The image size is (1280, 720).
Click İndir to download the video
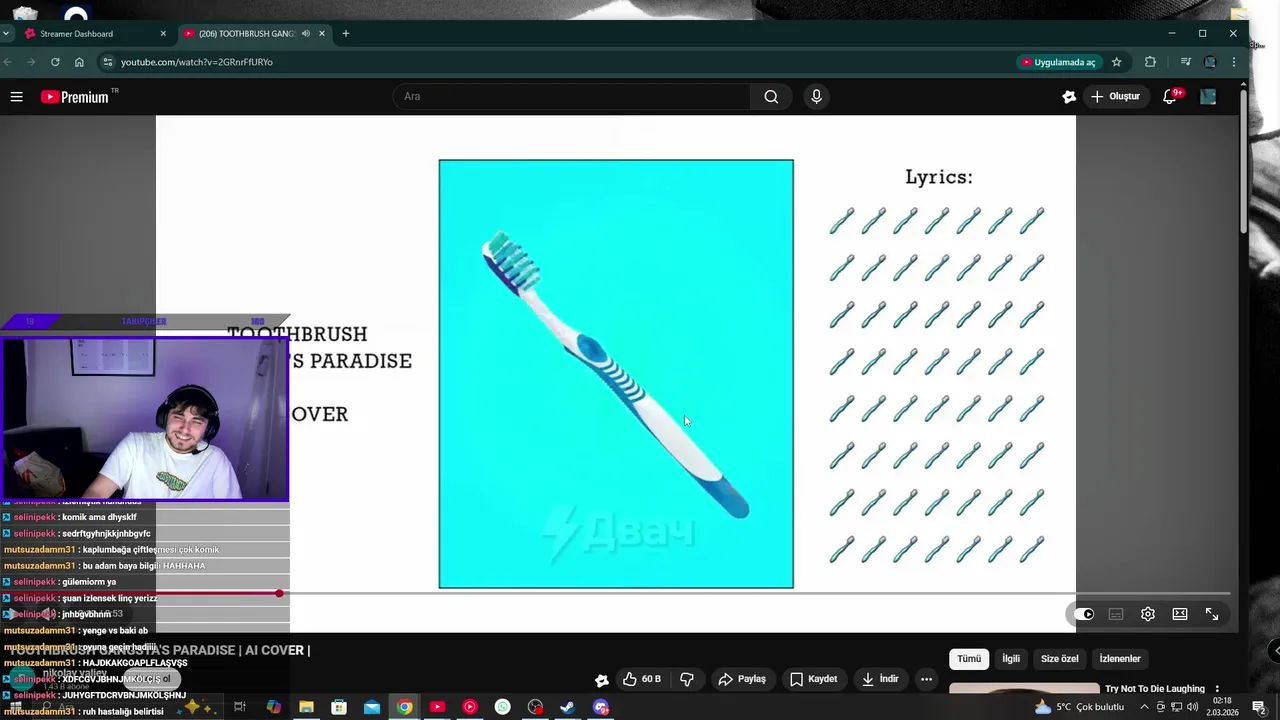(x=880, y=679)
